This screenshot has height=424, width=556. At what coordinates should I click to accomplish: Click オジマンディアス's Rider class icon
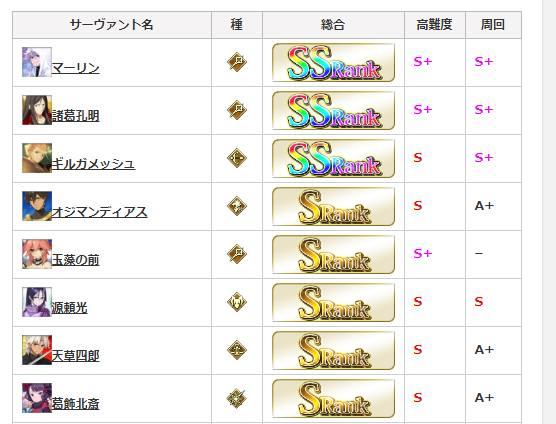tap(237, 206)
